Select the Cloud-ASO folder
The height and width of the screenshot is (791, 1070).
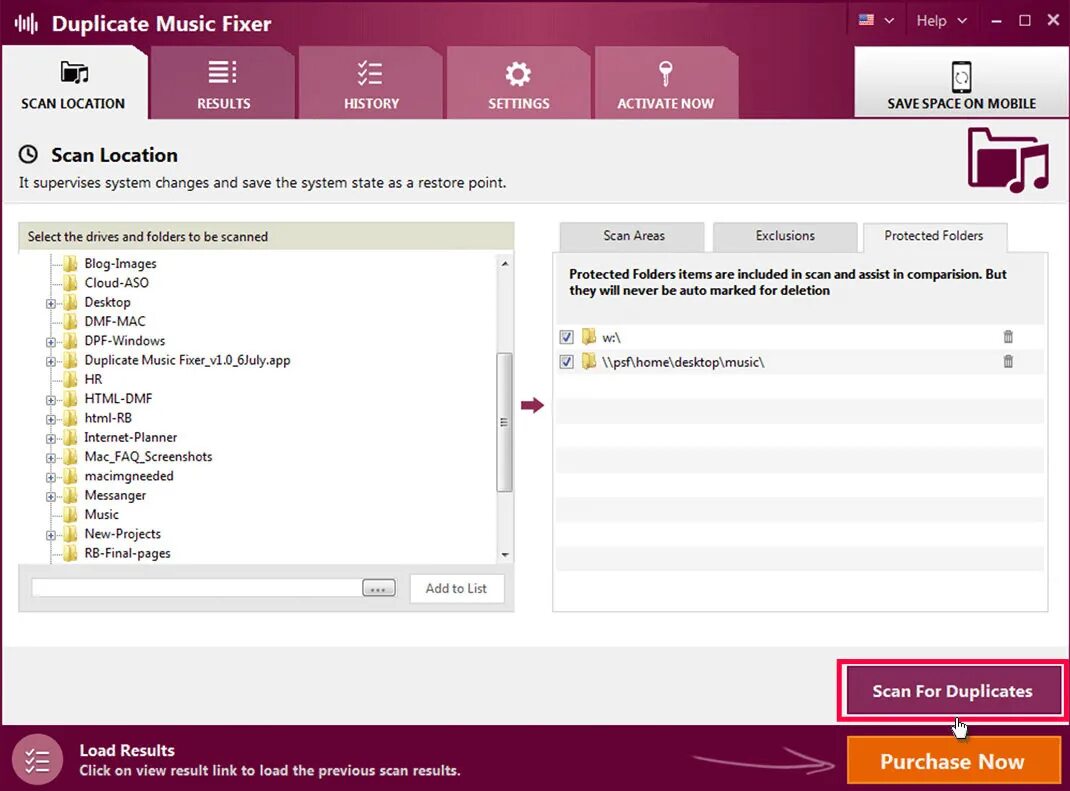[x=116, y=283]
